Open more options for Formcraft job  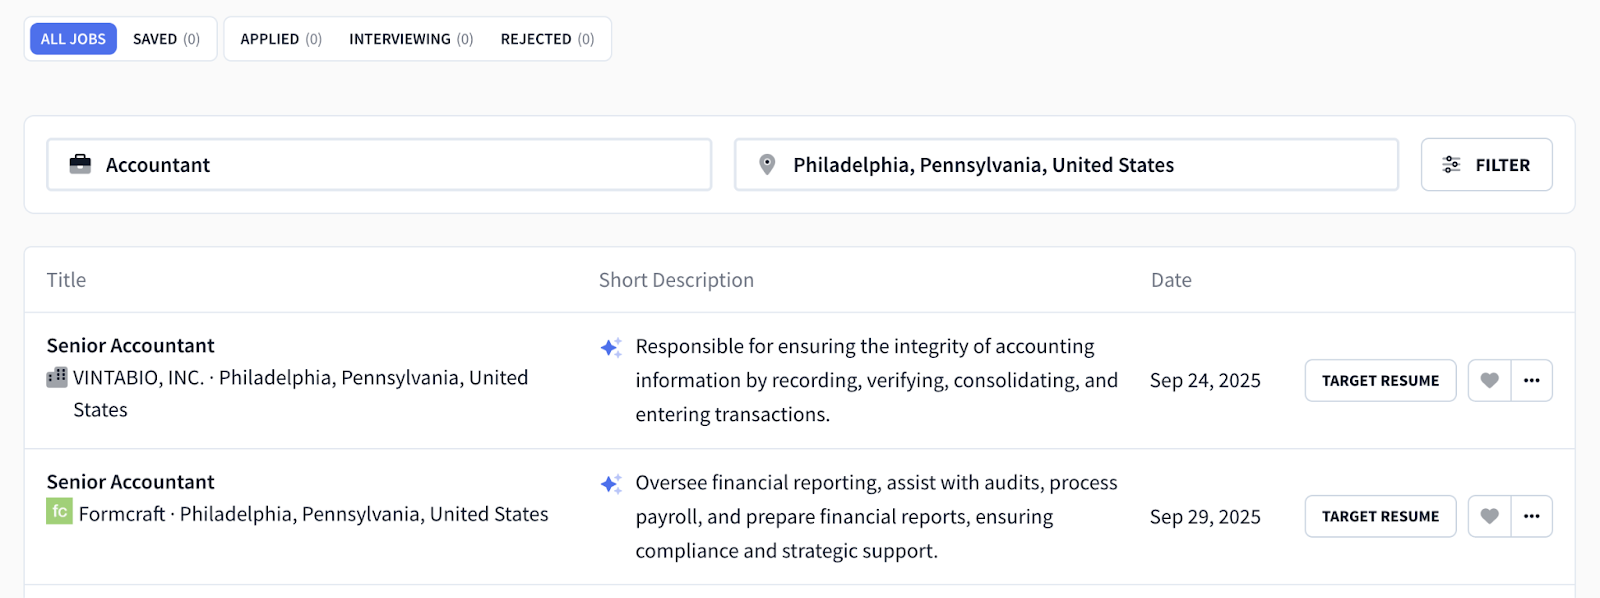1532,517
